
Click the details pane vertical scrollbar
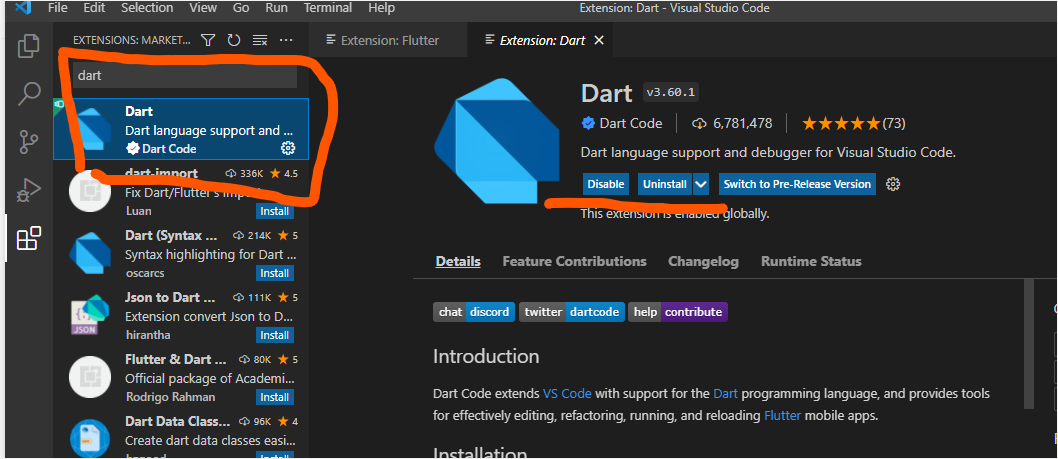tap(1028, 344)
